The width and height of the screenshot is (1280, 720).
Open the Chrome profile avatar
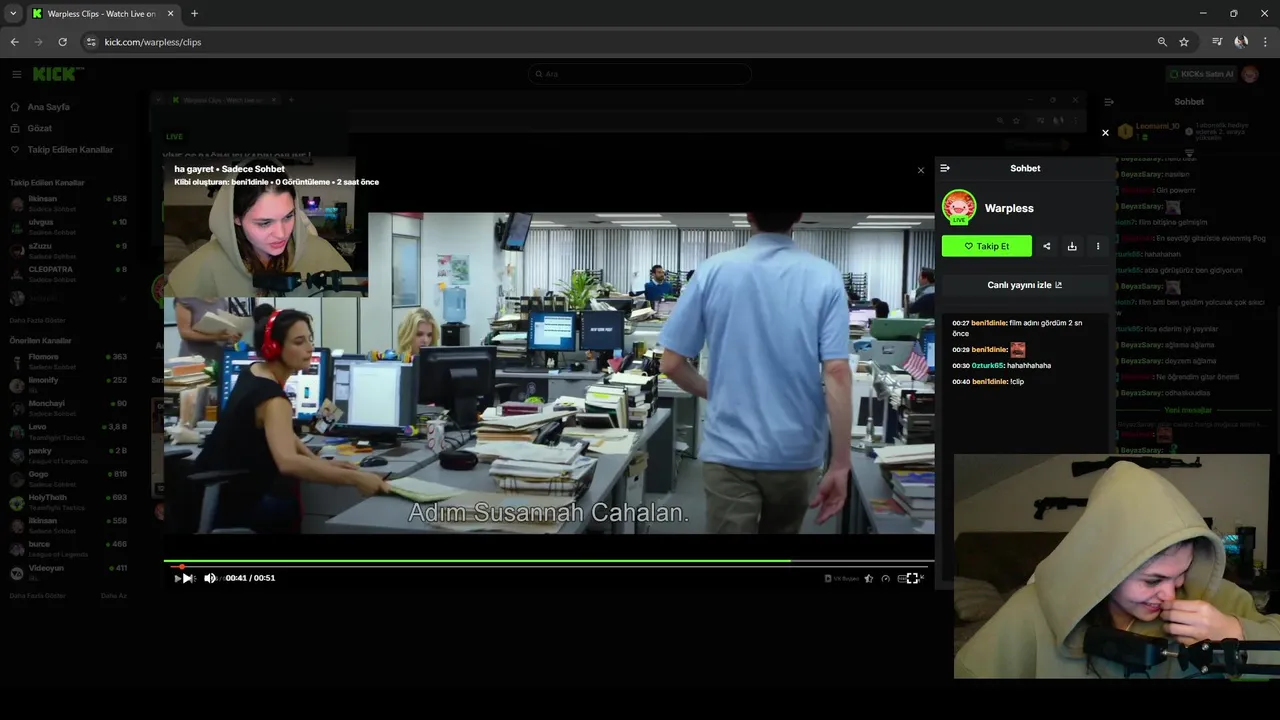(1241, 42)
